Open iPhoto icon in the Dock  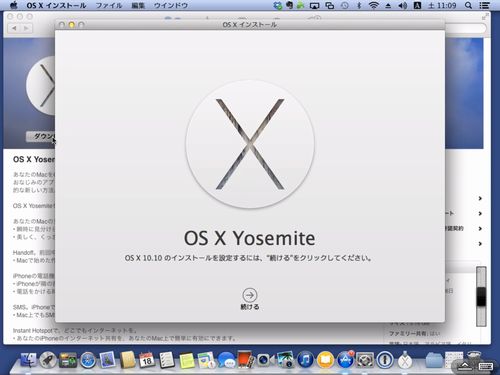coord(285,360)
